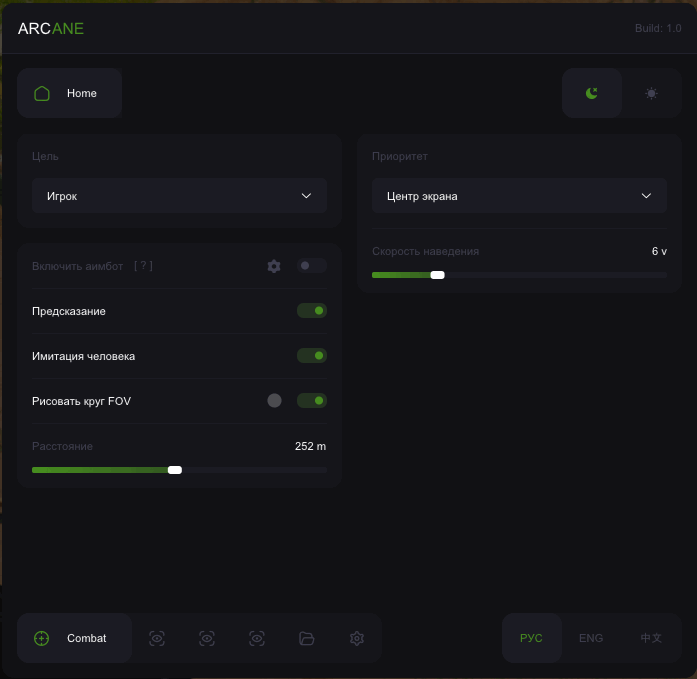The width and height of the screenshot is (697, 679).
Task: Open the first eye icon after Combat
Action: pos(157,638)
